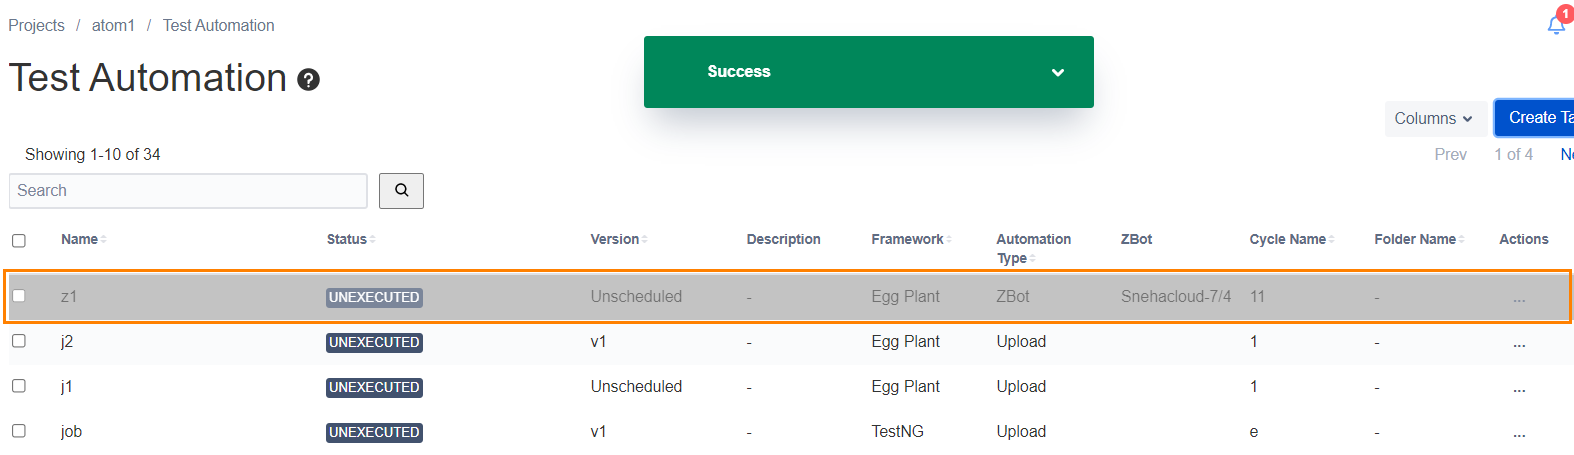Click into the Search input field
Viewport: 1574px width, 455px height.
tap(188, 191)
